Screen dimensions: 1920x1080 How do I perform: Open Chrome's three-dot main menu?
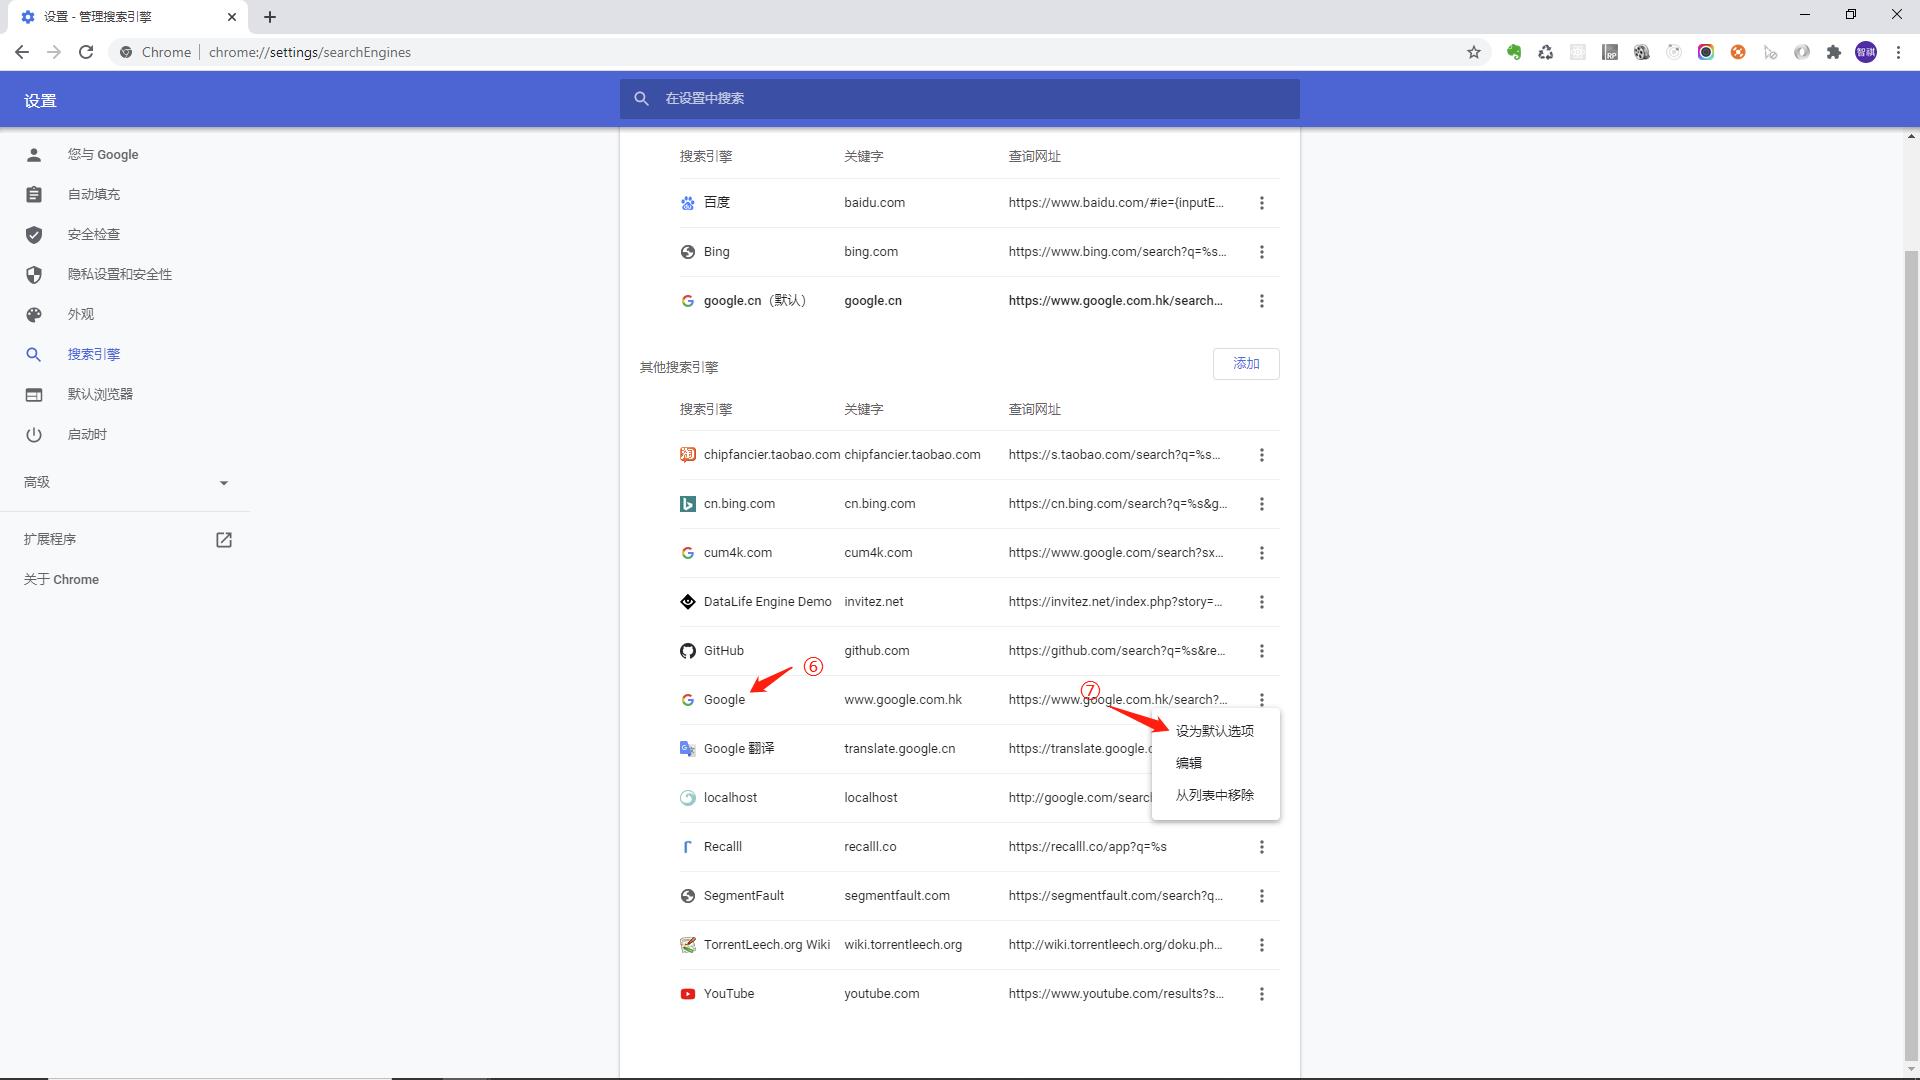coord(1898,52)
